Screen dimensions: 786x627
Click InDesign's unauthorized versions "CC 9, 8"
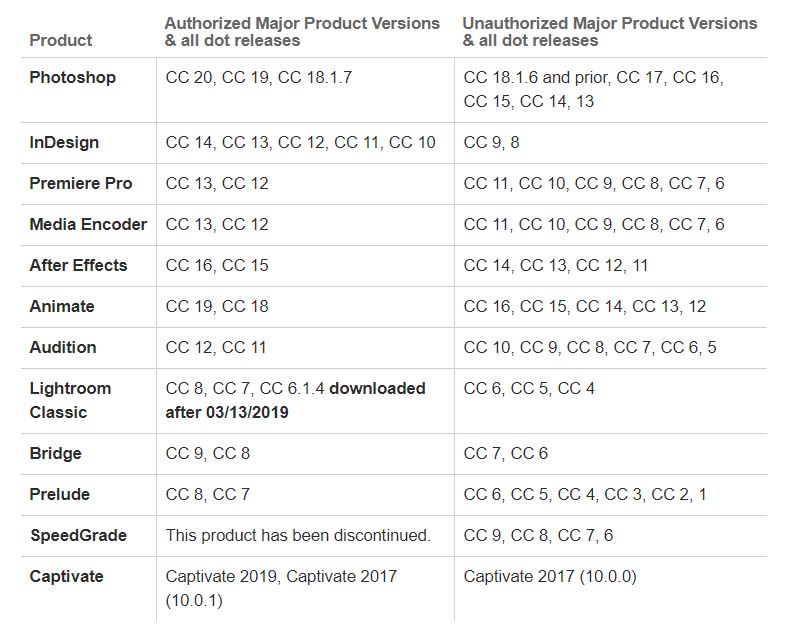pyautogui.click(x=491, y=142)
